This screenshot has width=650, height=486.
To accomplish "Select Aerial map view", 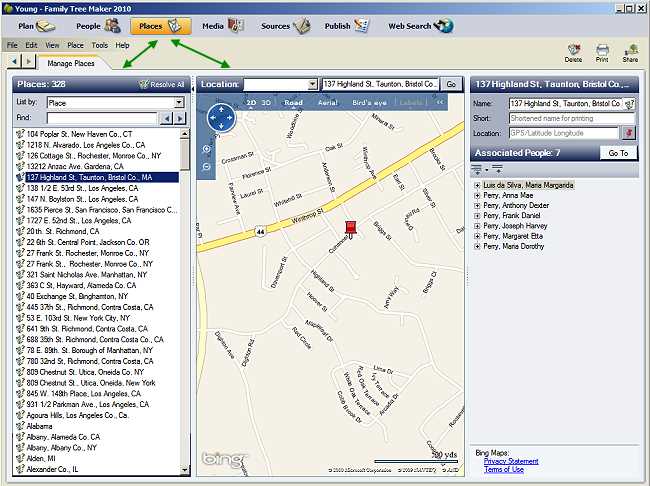I will point(327,102).
